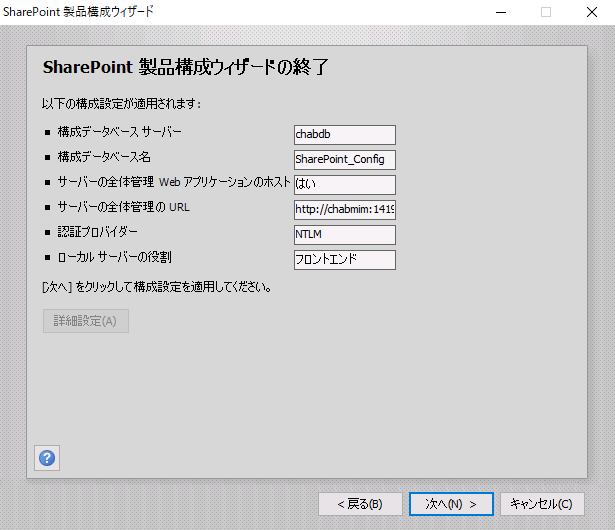Click the 構成データベース サーバー label
The width and height of the screenshot is (615, 530).
coord(120,132)
